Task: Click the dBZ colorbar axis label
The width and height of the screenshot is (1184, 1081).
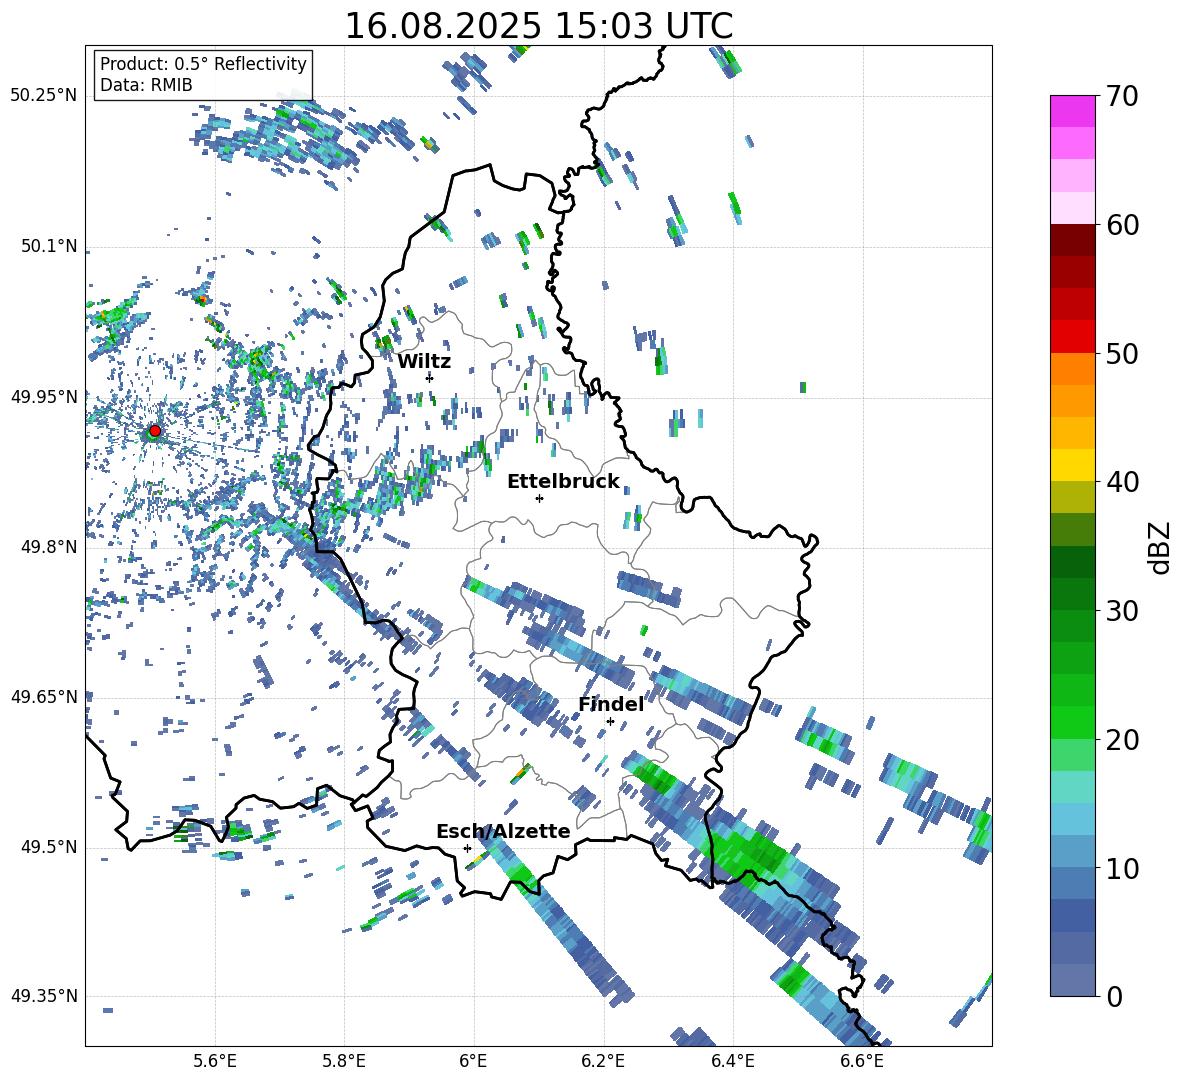Action: pos(1159,547)
